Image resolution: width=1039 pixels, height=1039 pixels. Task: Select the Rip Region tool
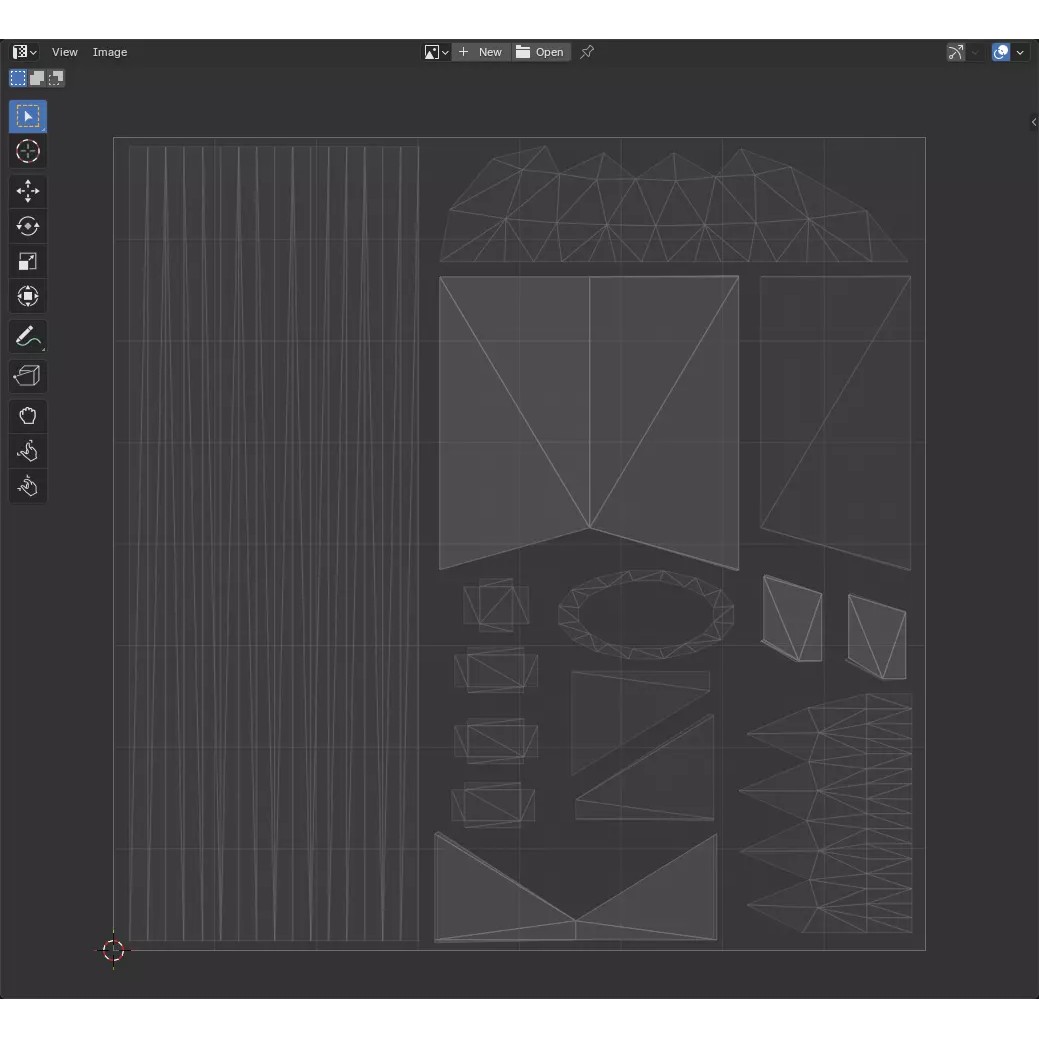pos(28,376)
